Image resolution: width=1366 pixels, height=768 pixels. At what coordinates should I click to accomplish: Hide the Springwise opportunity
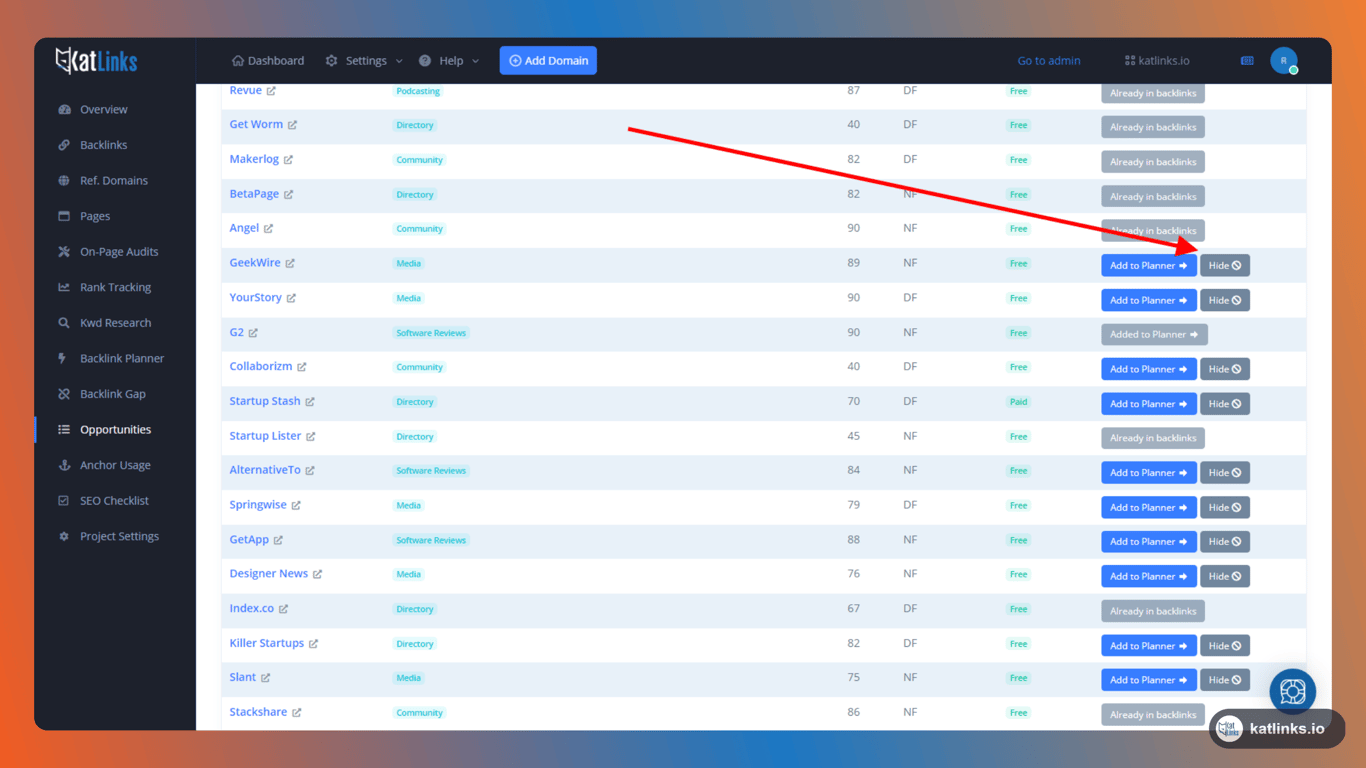click(x=1225, y=508)
